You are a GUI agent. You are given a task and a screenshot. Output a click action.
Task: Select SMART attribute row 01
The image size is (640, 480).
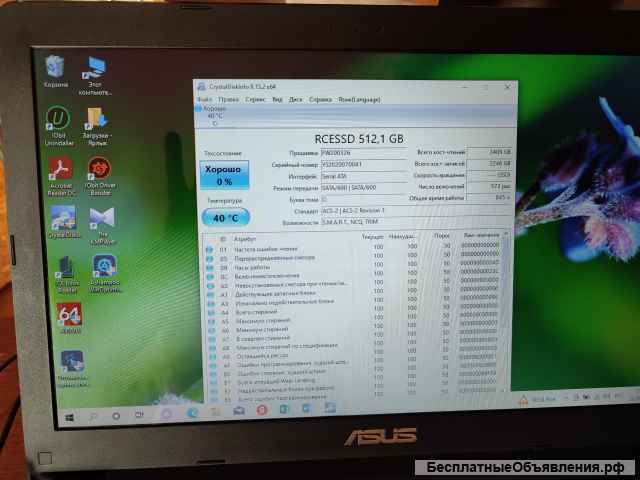(x=353, y=248)
